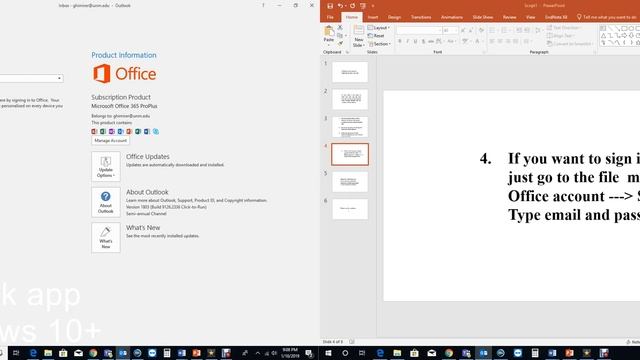Open the Character Spacing dropdown

440,41
